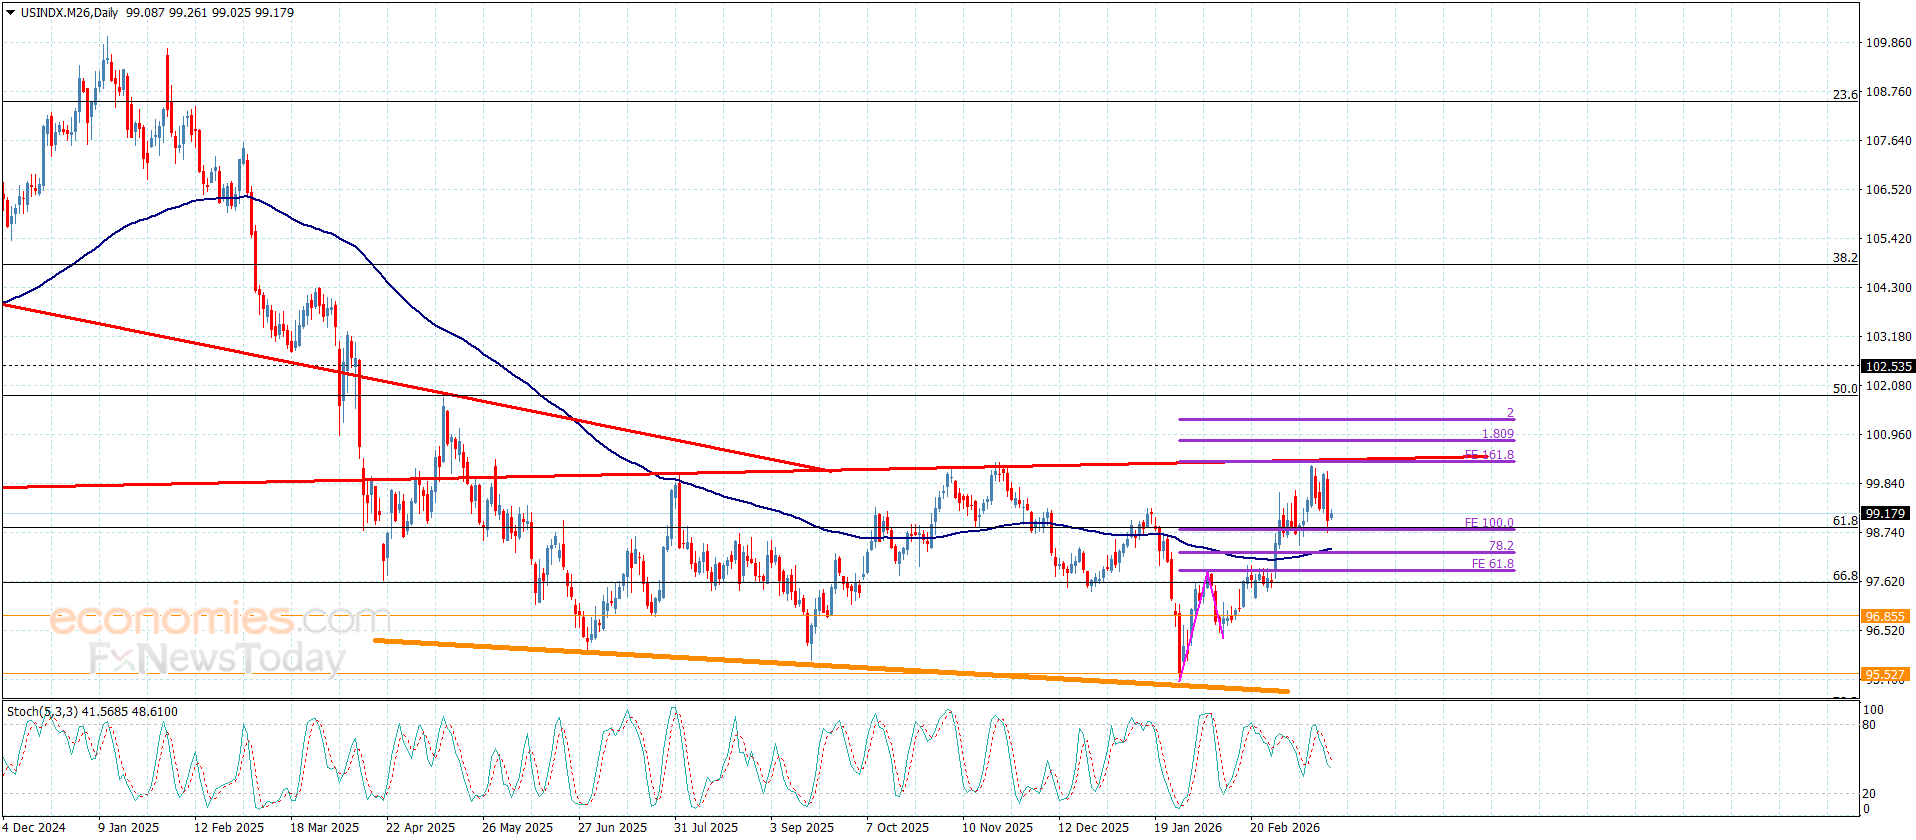The image size is (1916, 840).
Task: Select the orange 95.527 price marker
Action: click(x=1885, y=675)
